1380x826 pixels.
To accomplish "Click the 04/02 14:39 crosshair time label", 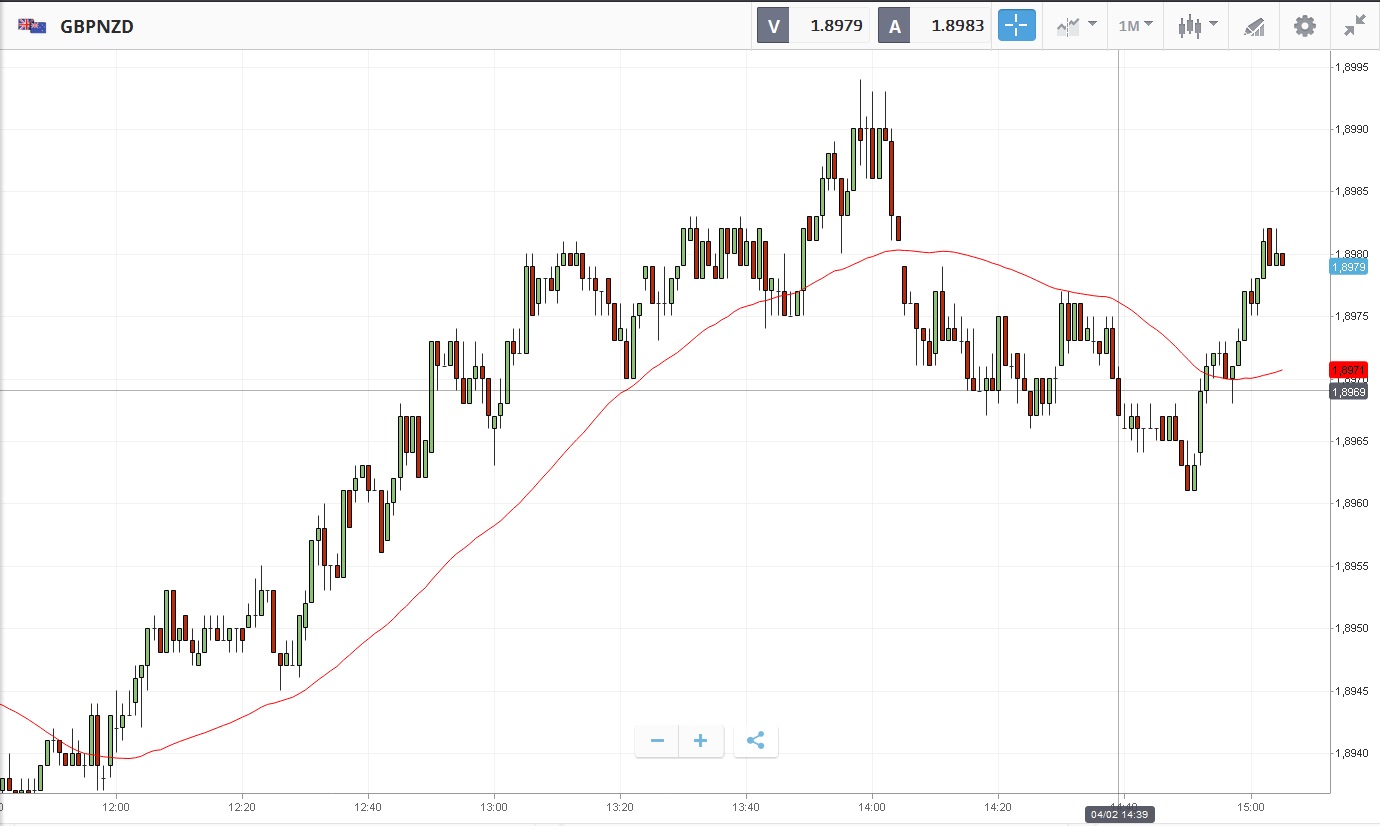I will [x=1118, y=815].
